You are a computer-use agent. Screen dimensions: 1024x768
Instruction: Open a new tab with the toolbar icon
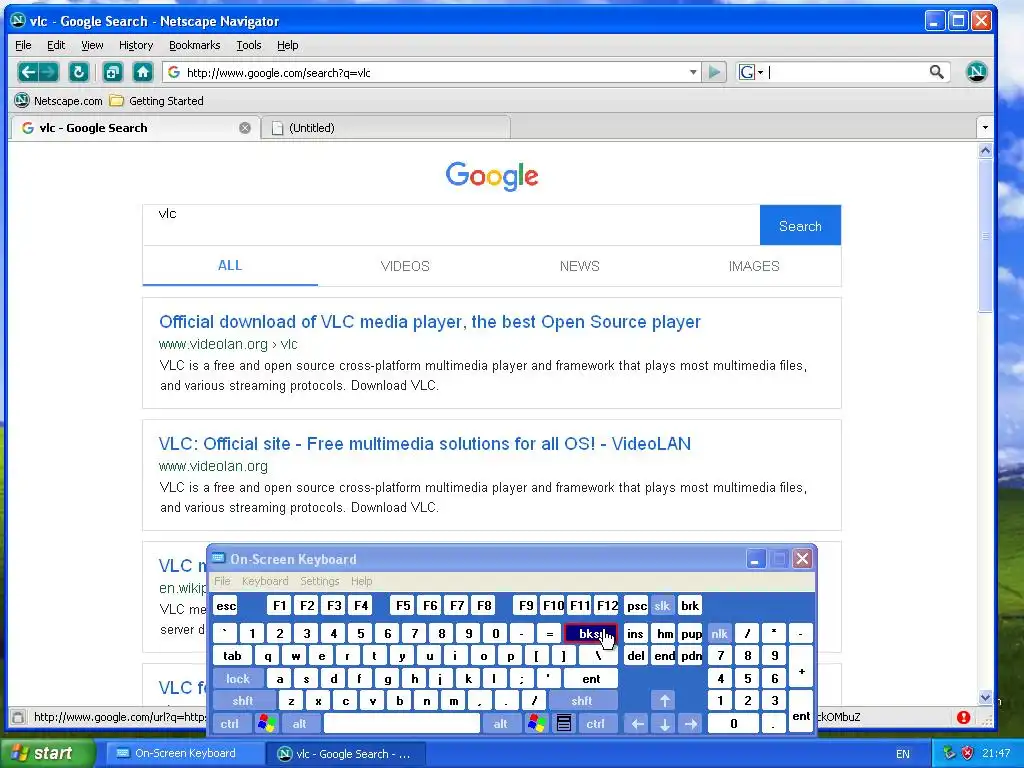[113, 72]
